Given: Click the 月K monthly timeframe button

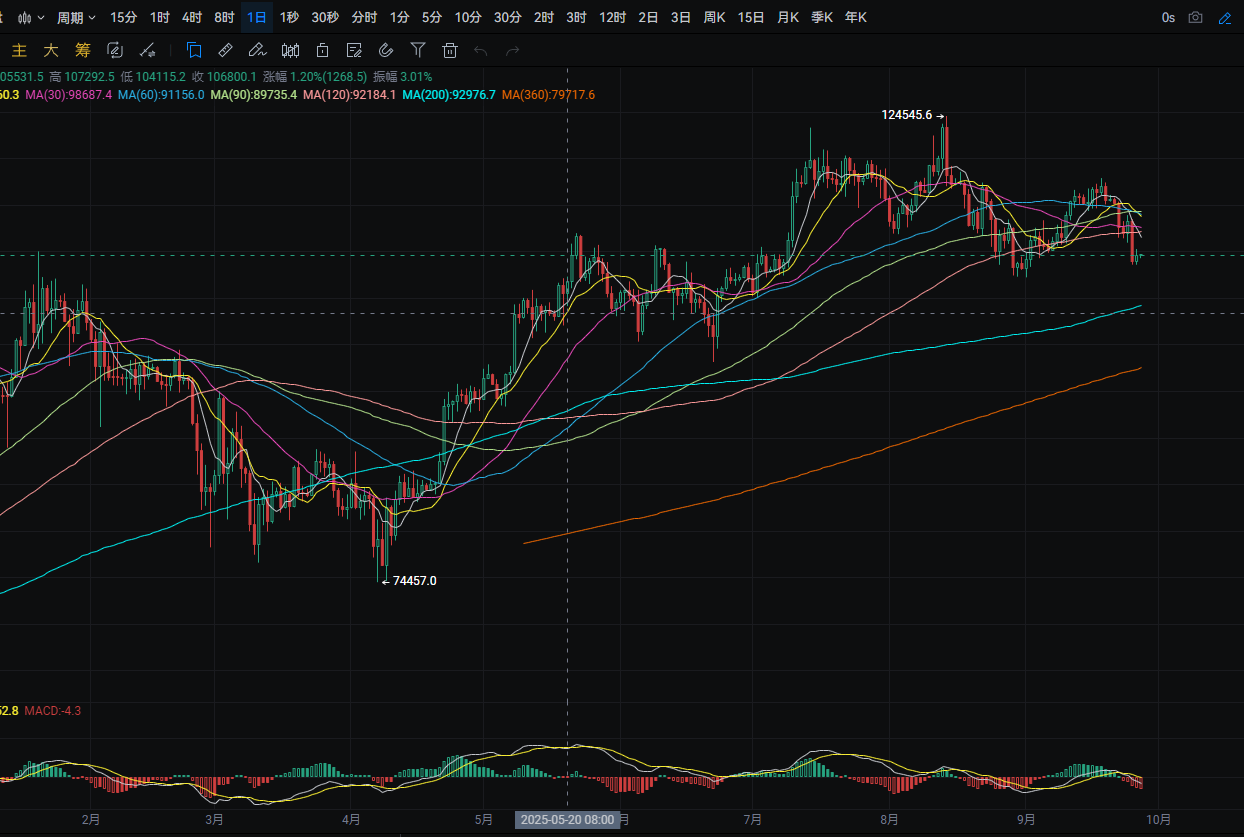Looking at the screenshot, I should click(787, 17).
